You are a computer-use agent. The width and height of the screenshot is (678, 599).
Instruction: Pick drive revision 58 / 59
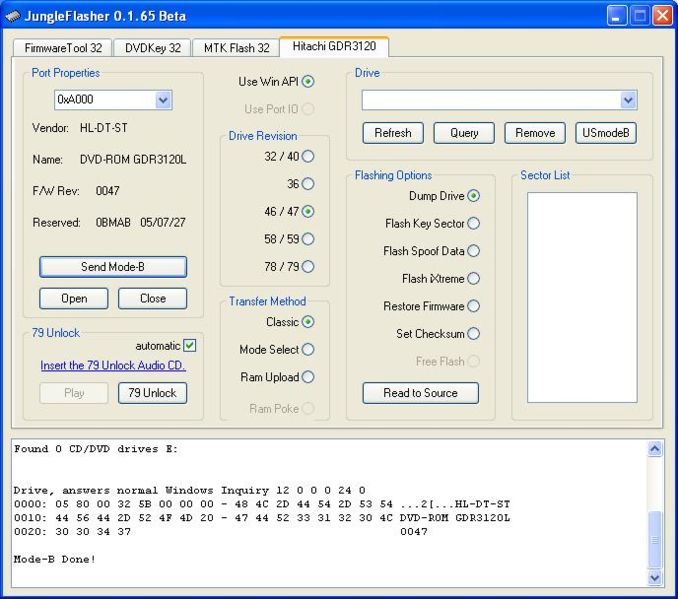(308, 239)
